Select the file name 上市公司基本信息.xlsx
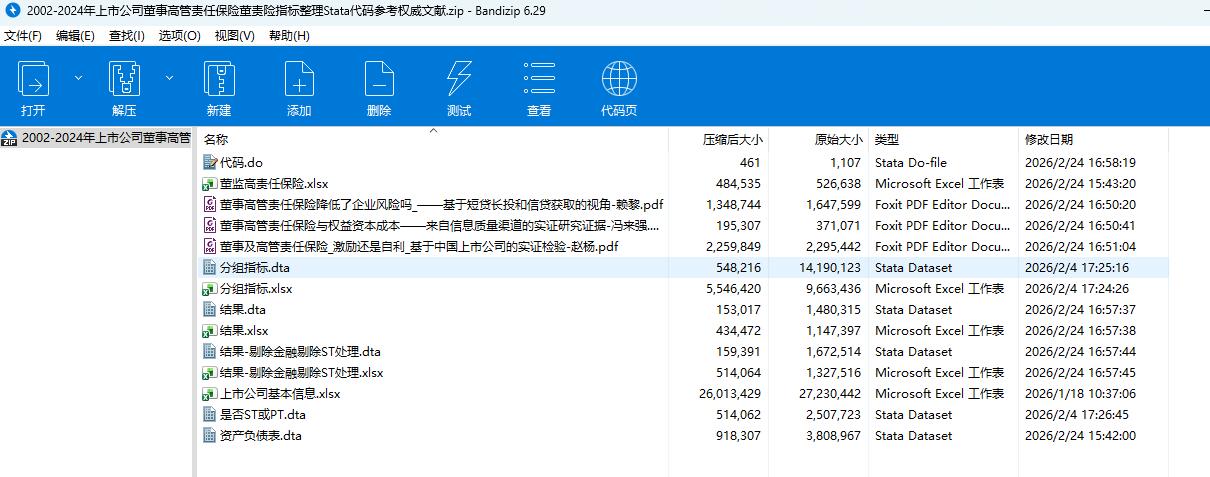 [x=280, y=393]
